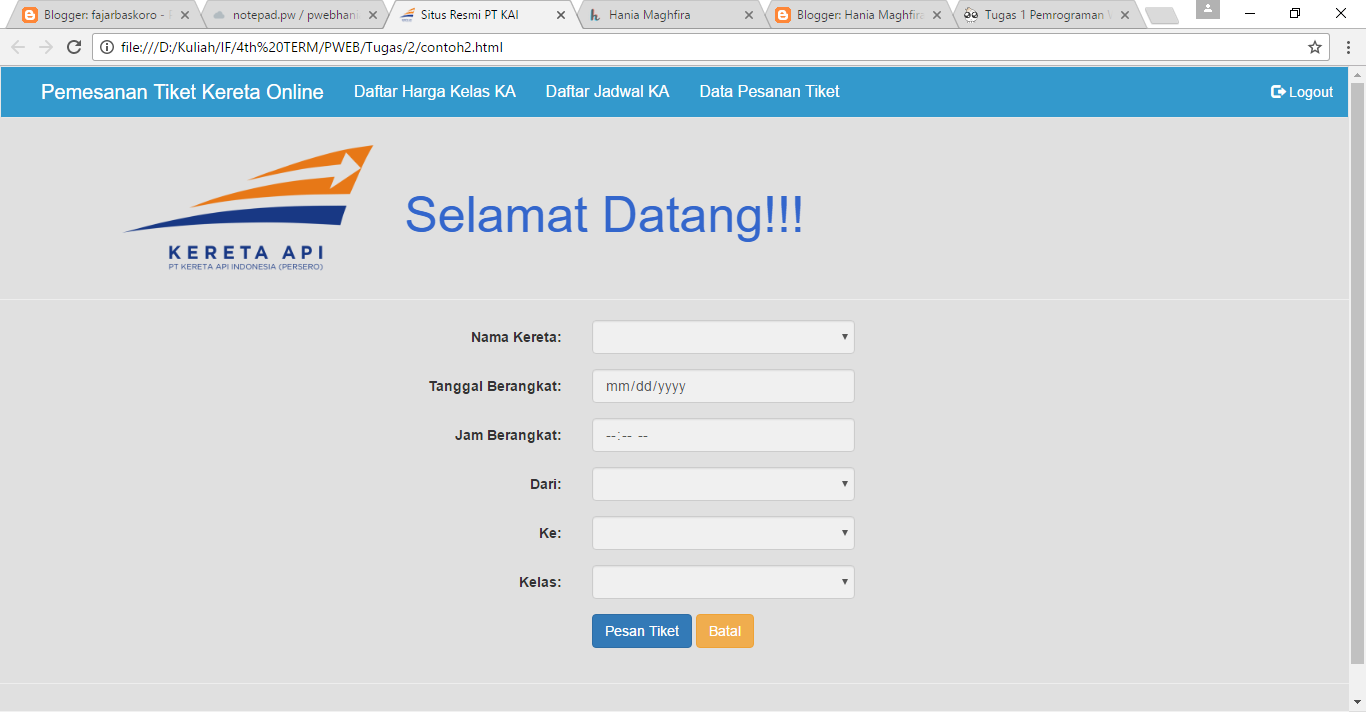Click the Tanggal Berangkat: label
The width and height of the screenshot is (1366, 712).
pos(495,386)
